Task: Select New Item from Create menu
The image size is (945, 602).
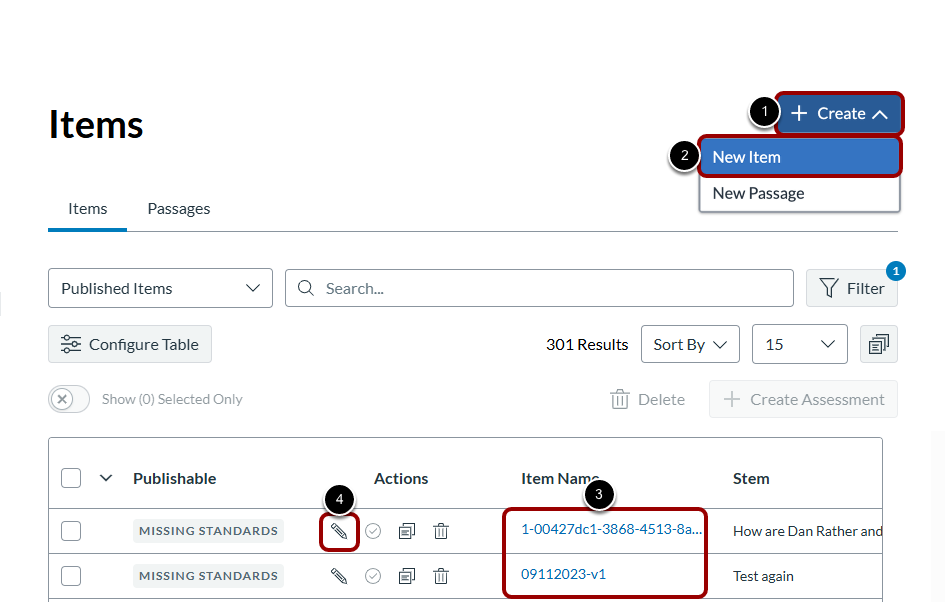Action: click(x=800, y=157)
